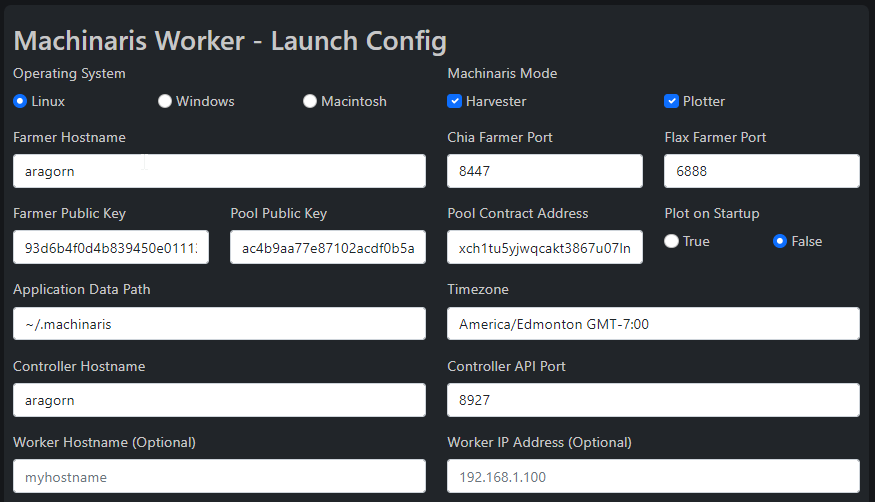Click the Machinaris Mode label
Screen dimensions: 875x502
pyautogui.click(x=502, y=74)
